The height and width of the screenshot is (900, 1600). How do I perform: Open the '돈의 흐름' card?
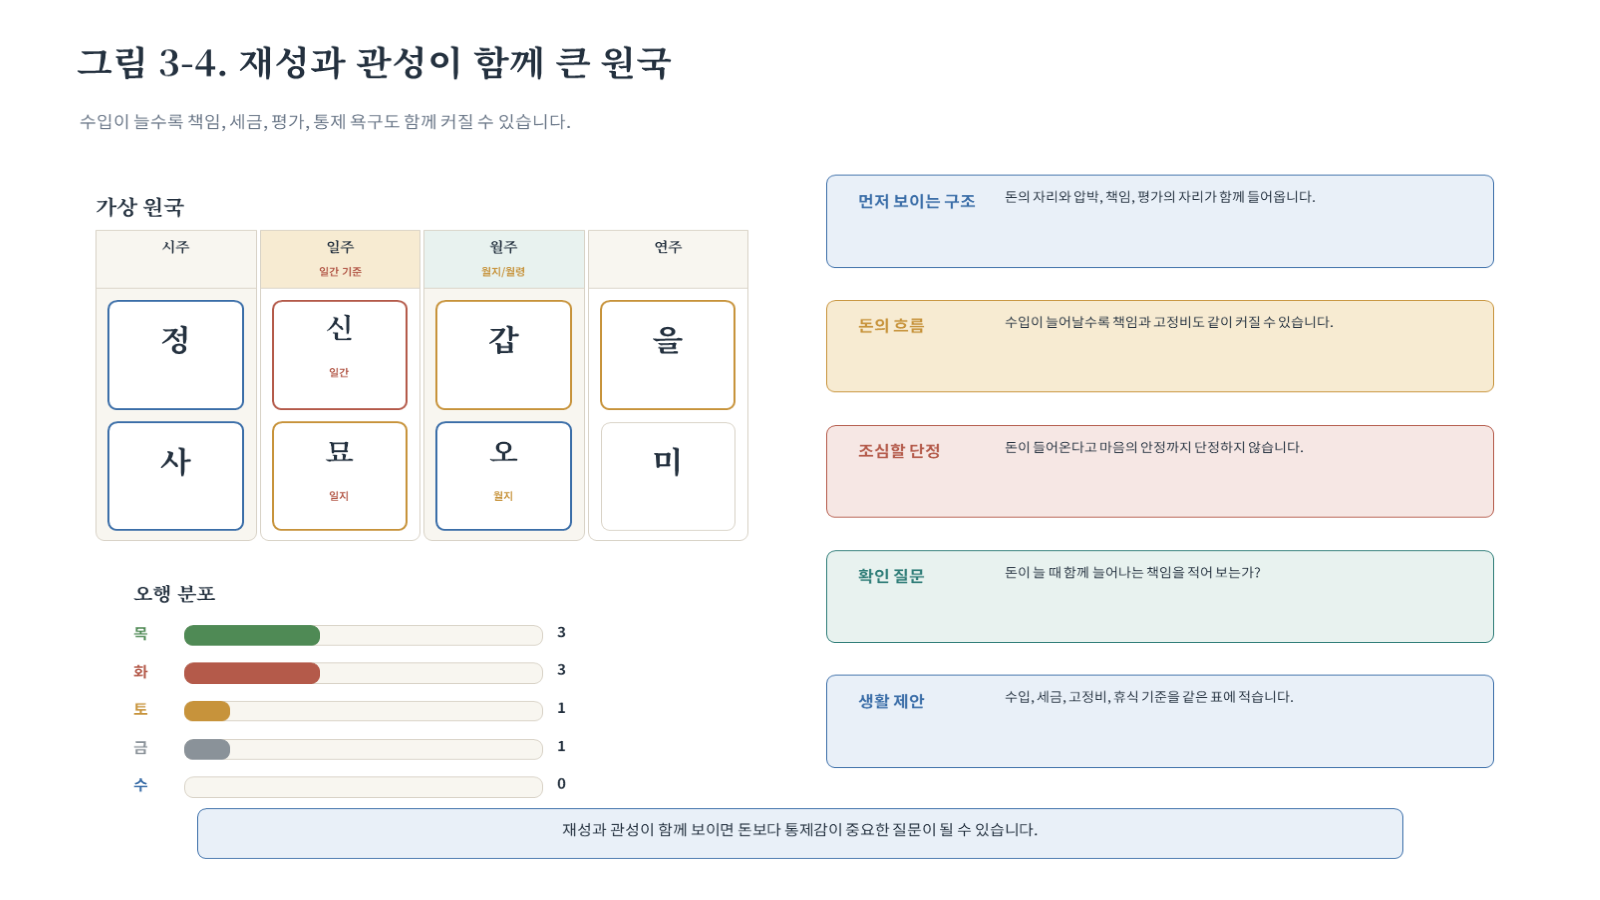[1160, 346]
